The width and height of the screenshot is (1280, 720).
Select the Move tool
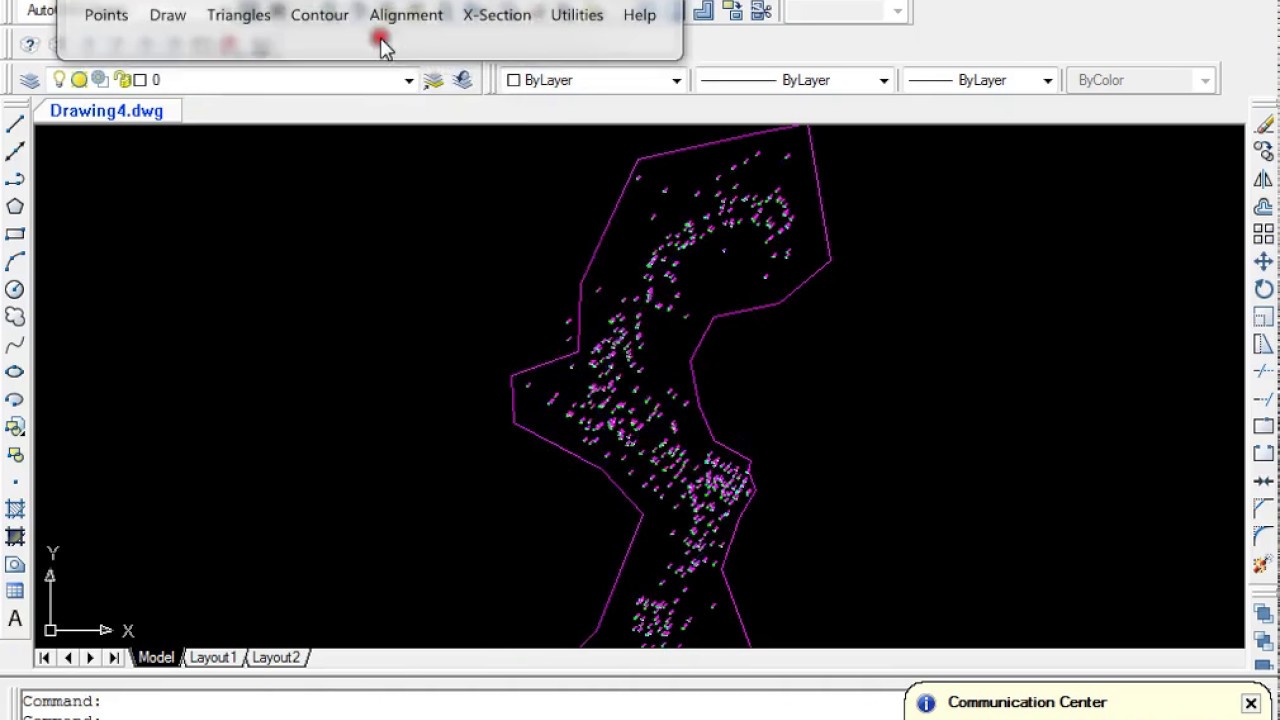tap(1263, 262)
